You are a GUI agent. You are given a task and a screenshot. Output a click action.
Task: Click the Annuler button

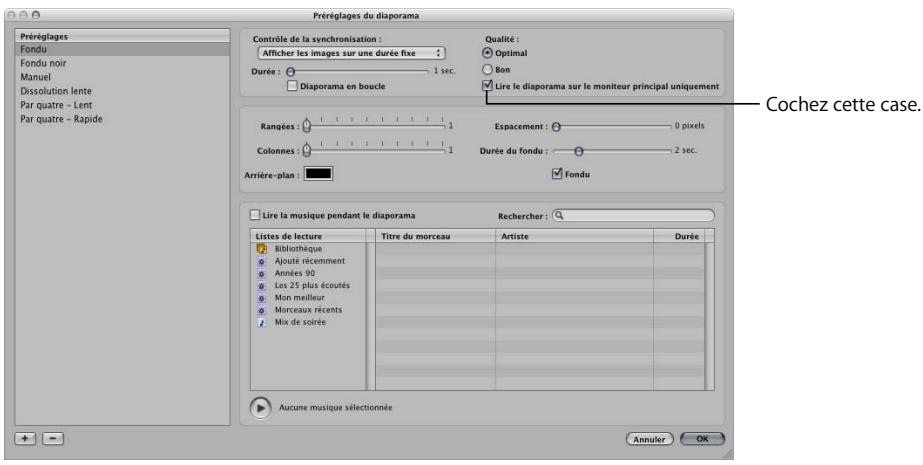(649, 439)
